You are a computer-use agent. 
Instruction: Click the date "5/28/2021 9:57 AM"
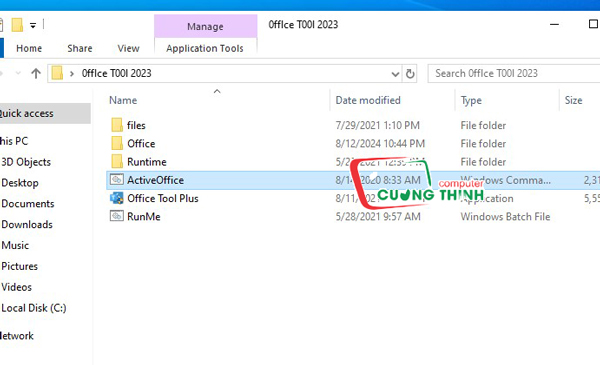(x=378, y=217)
